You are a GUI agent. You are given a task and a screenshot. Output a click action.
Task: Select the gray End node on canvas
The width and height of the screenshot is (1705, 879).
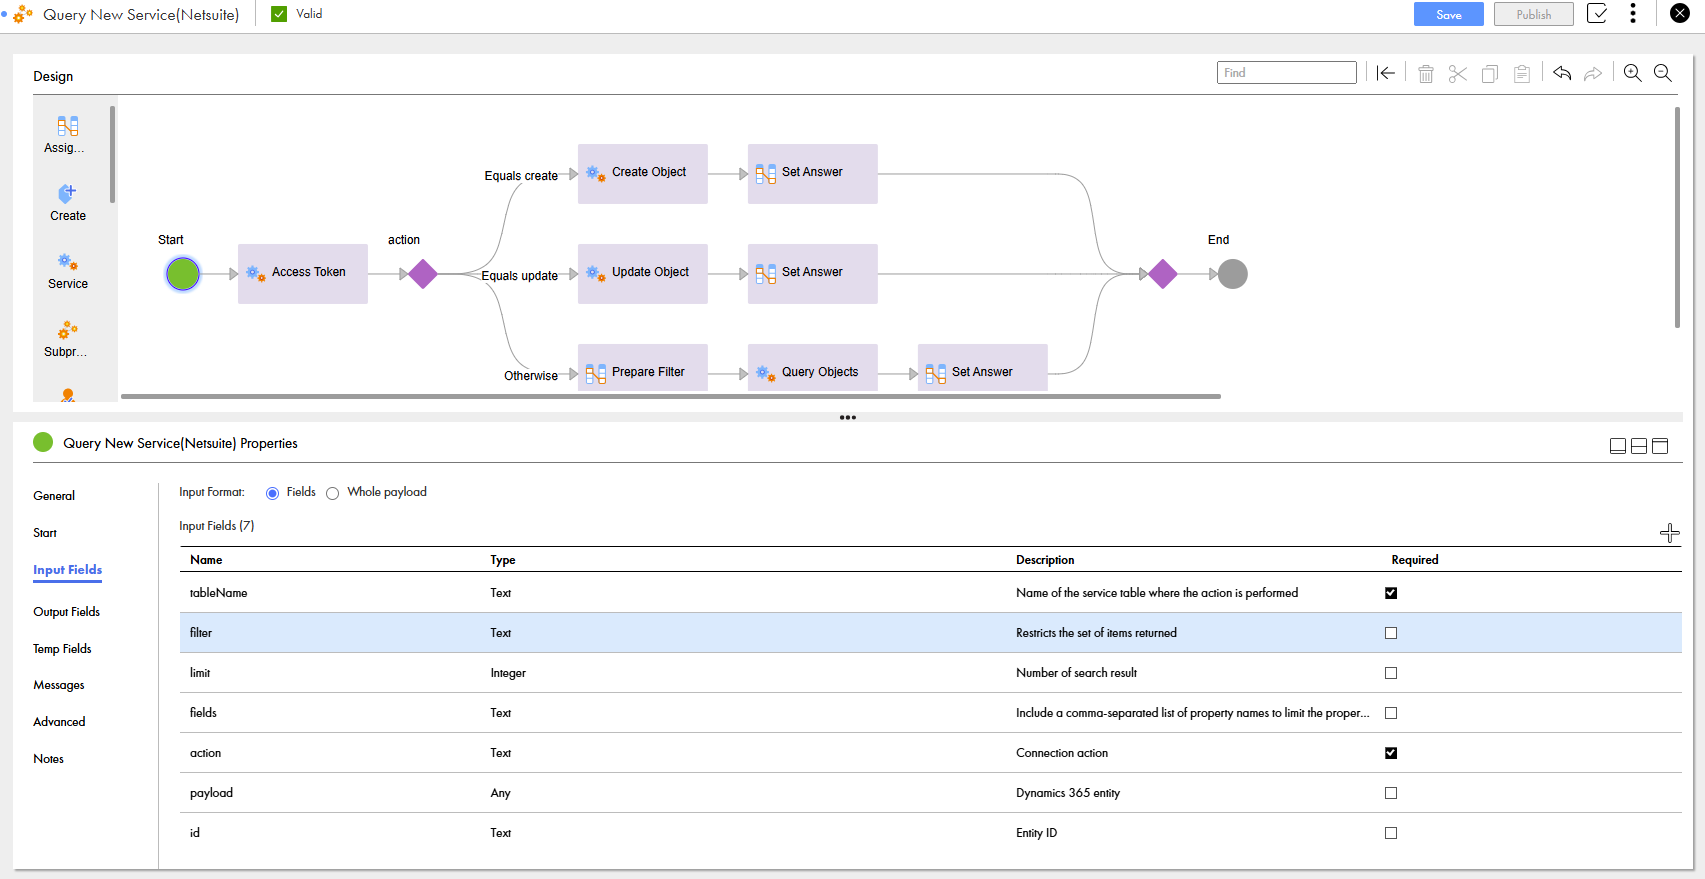click(x=1233, y=274)
